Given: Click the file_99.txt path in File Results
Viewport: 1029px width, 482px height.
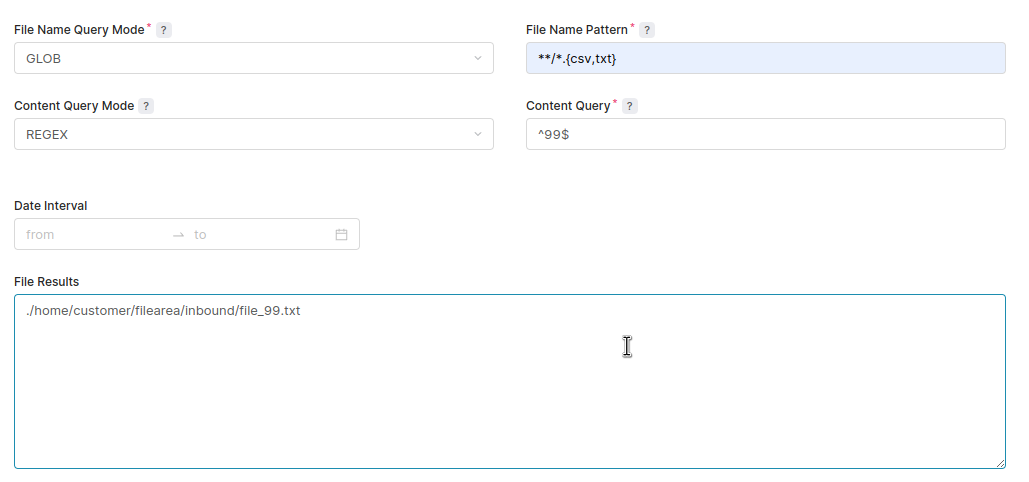Looking at the screenshot, I should [164, 311].
